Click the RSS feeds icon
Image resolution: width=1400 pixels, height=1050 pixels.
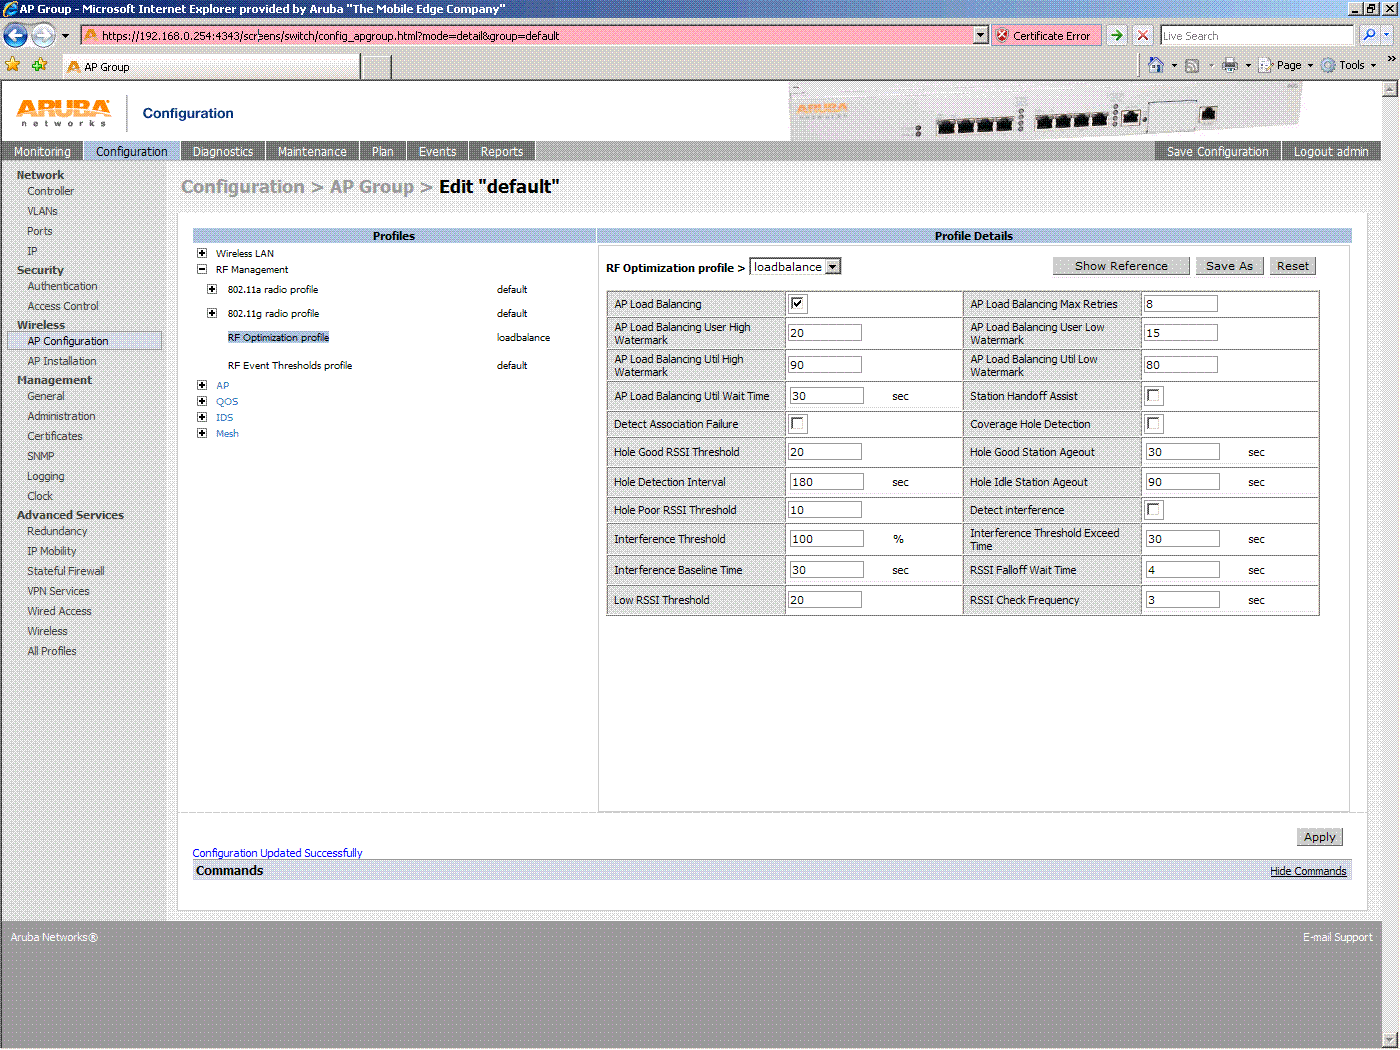click(x=1191, y=65)
